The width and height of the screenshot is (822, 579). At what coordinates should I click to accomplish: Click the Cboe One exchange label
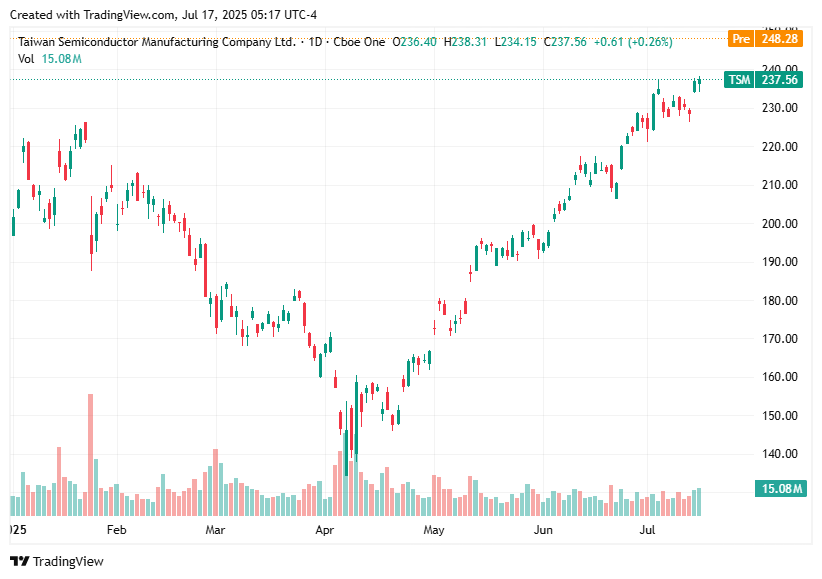(x=359, y=42)
